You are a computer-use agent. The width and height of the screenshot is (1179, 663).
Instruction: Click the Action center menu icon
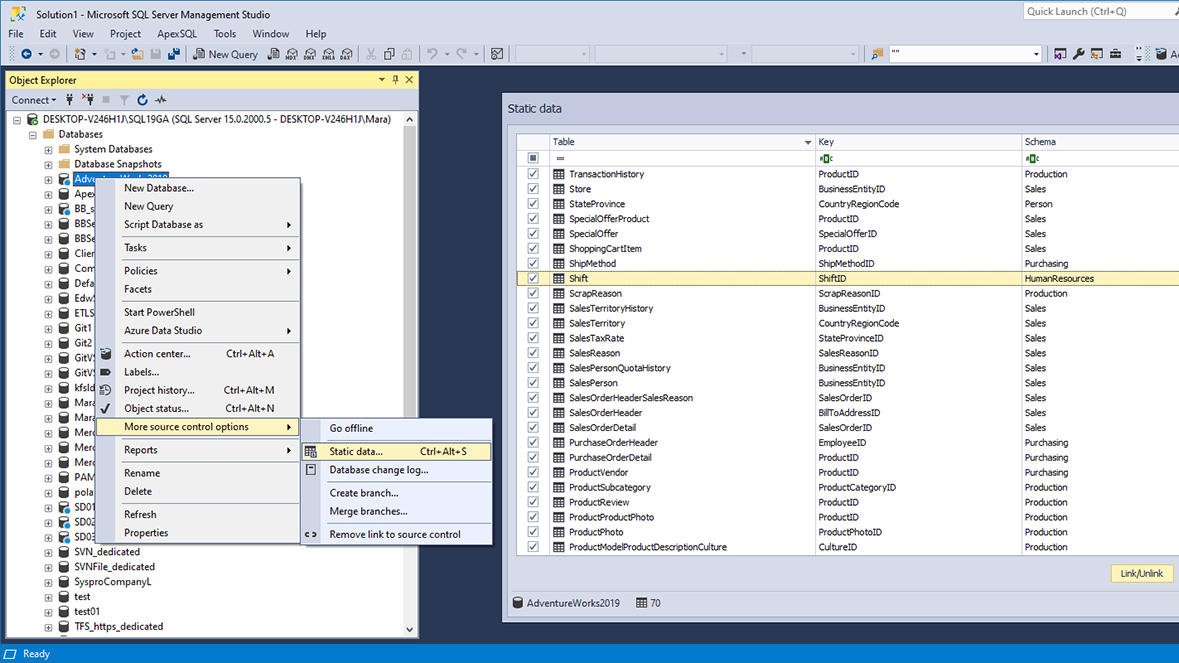coord(106,353)
